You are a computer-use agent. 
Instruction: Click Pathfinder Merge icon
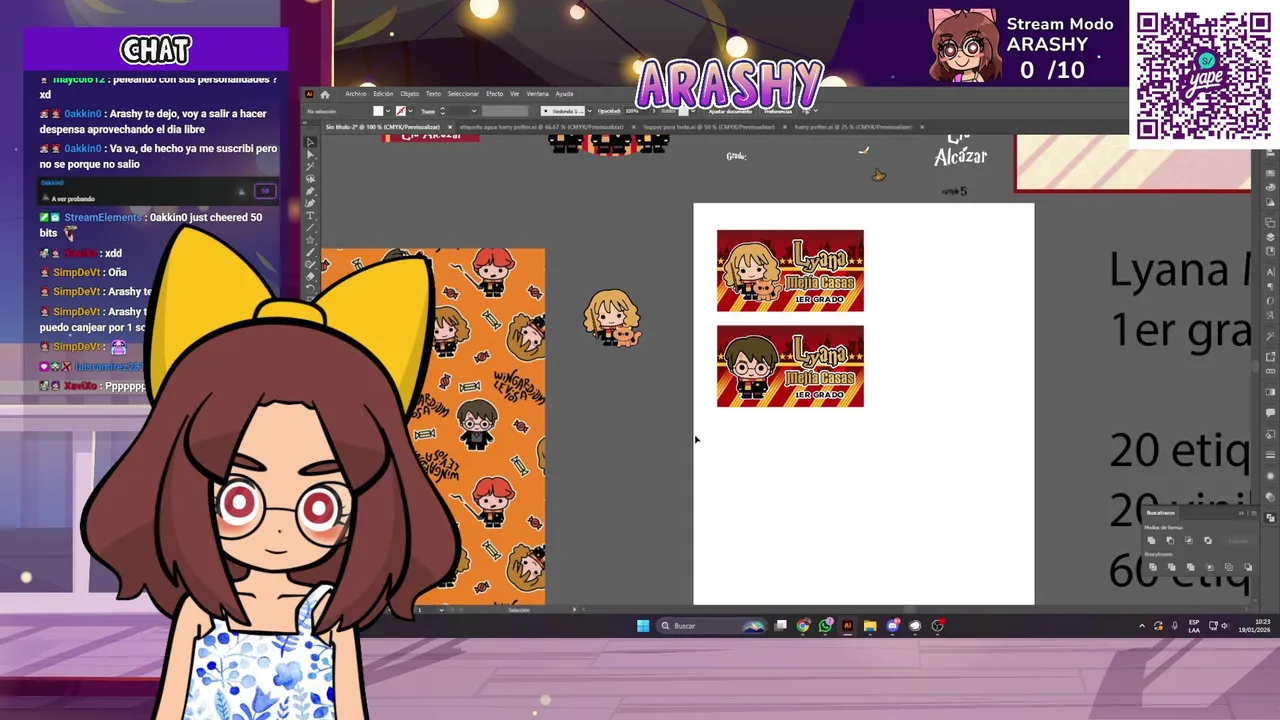pos(1191,567)
